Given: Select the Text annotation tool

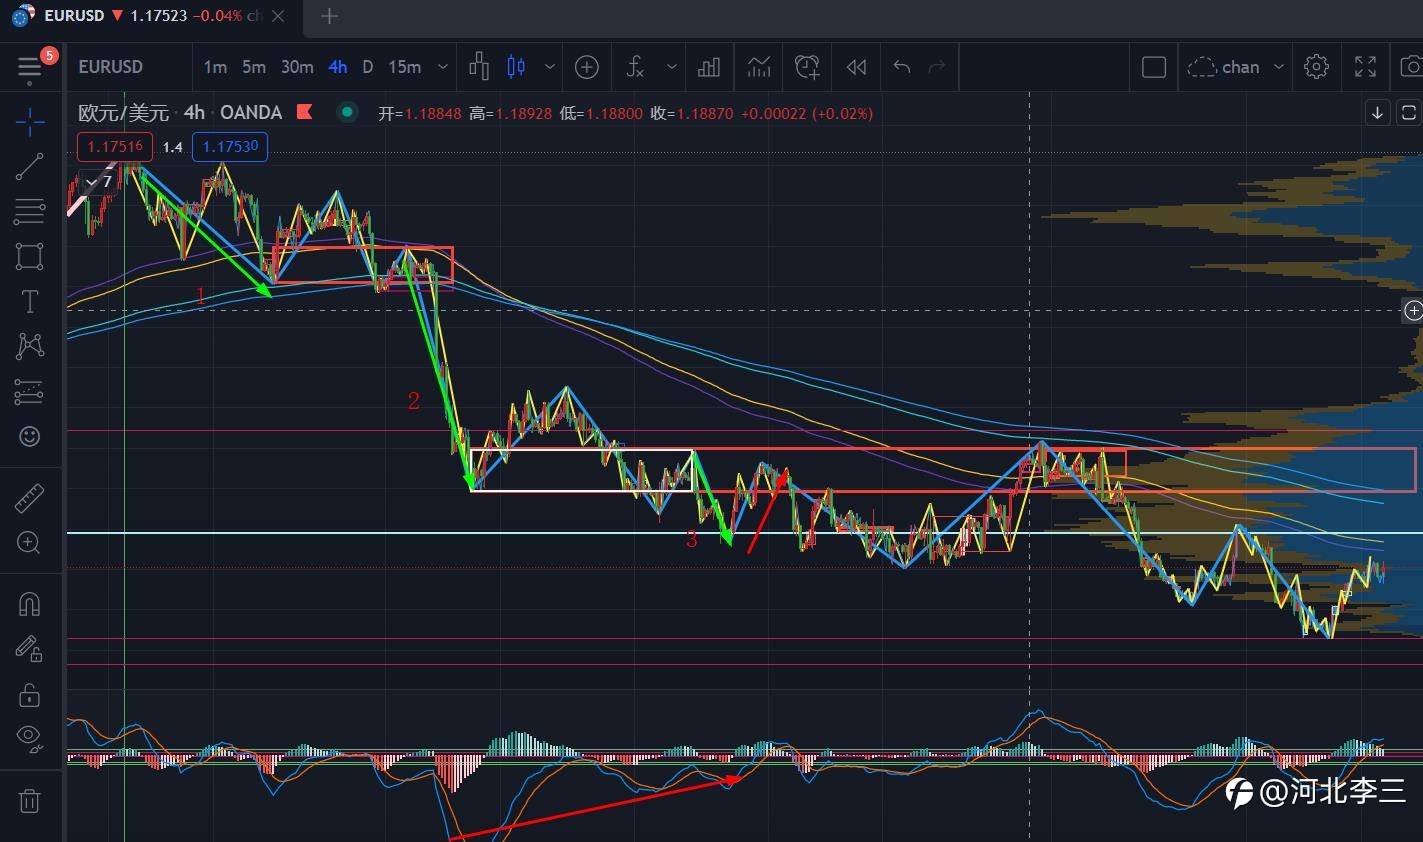Looking at the screenshot, I should tap(30, 301).
